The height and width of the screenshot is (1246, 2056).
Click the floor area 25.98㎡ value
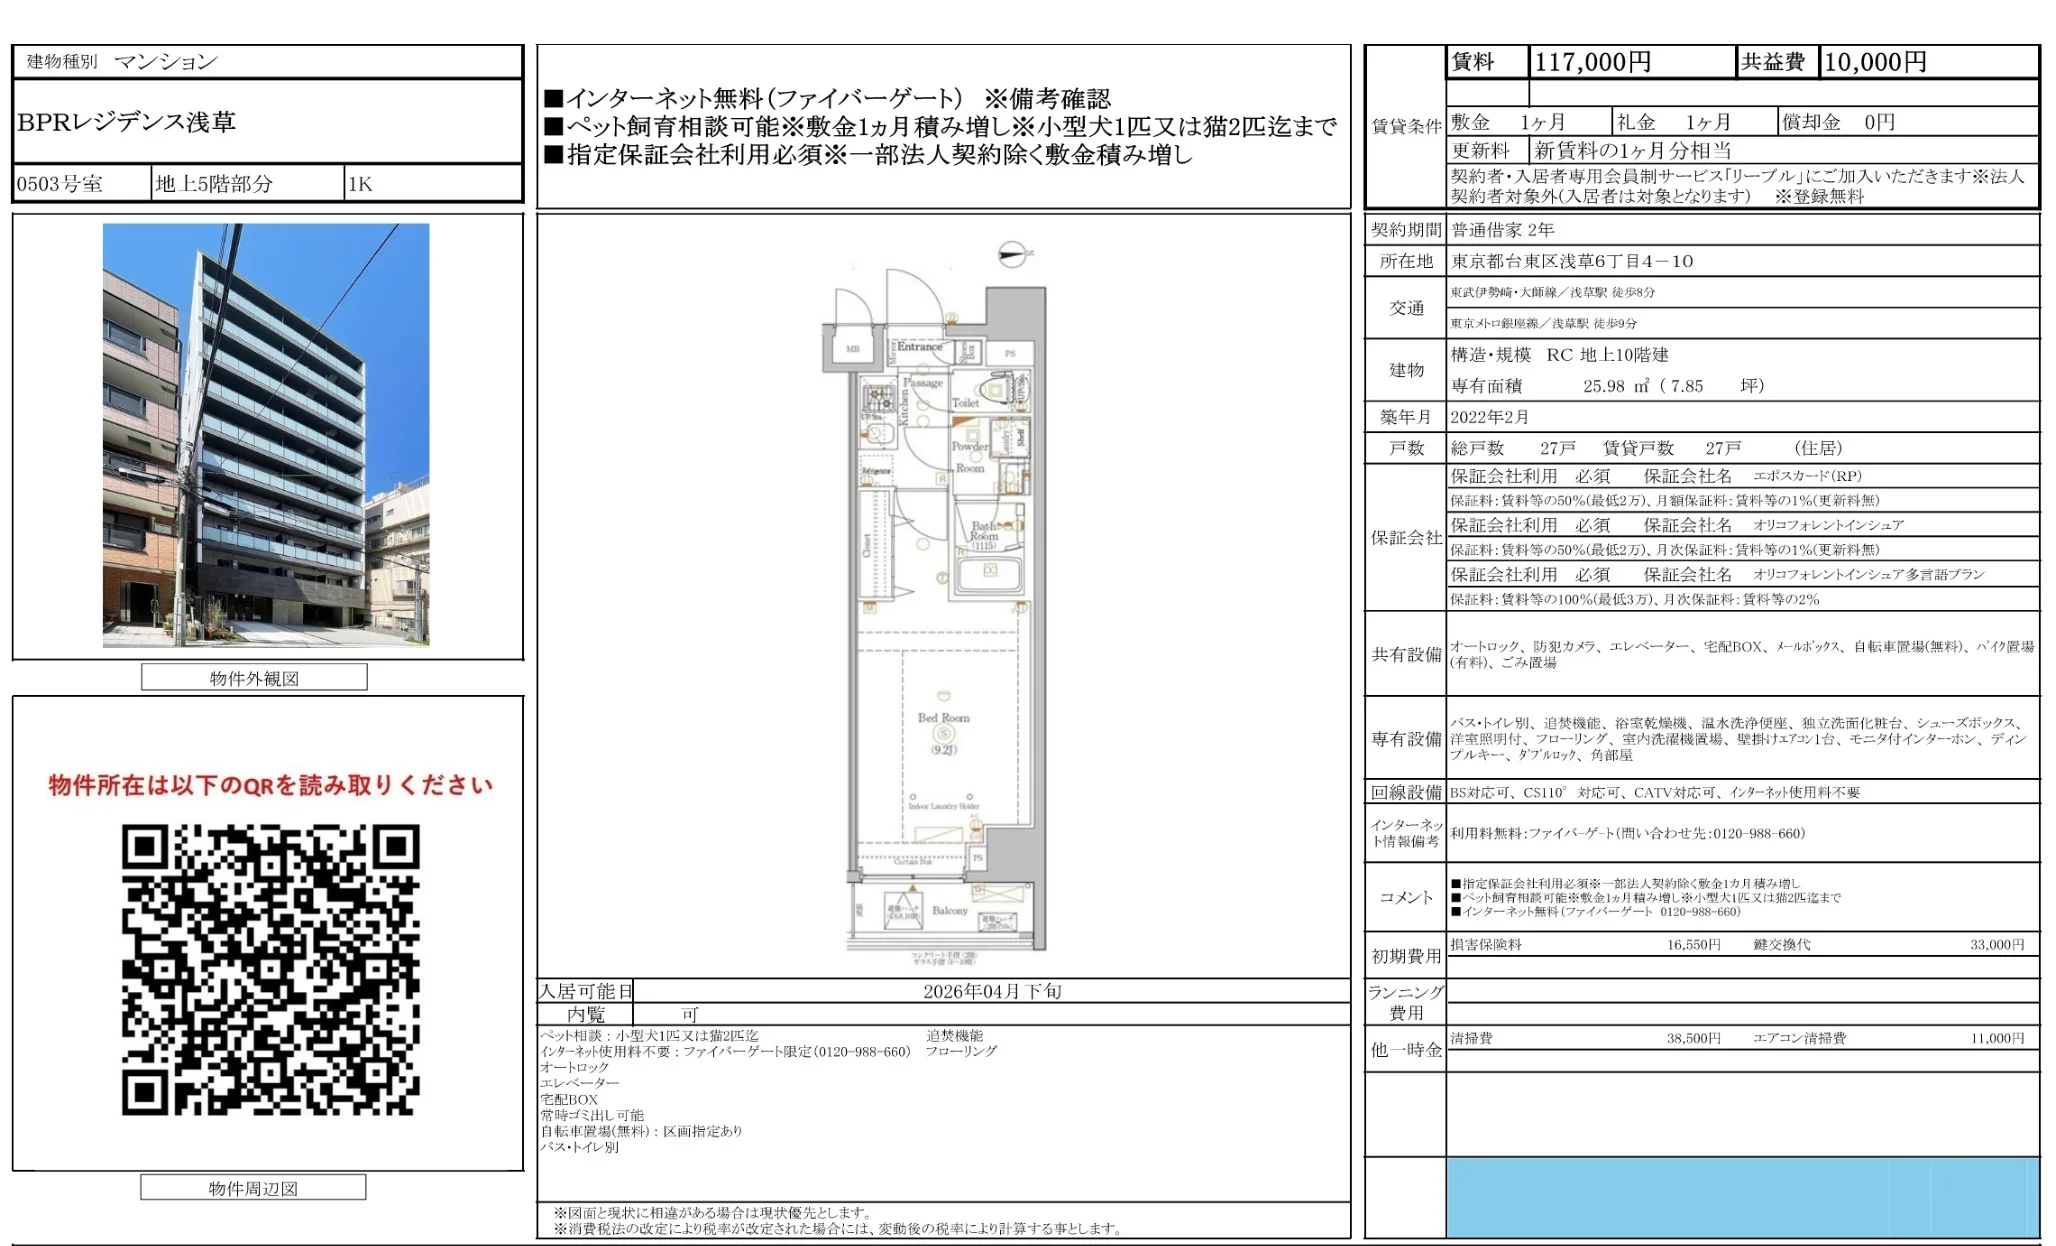(x=1616, y=386)
